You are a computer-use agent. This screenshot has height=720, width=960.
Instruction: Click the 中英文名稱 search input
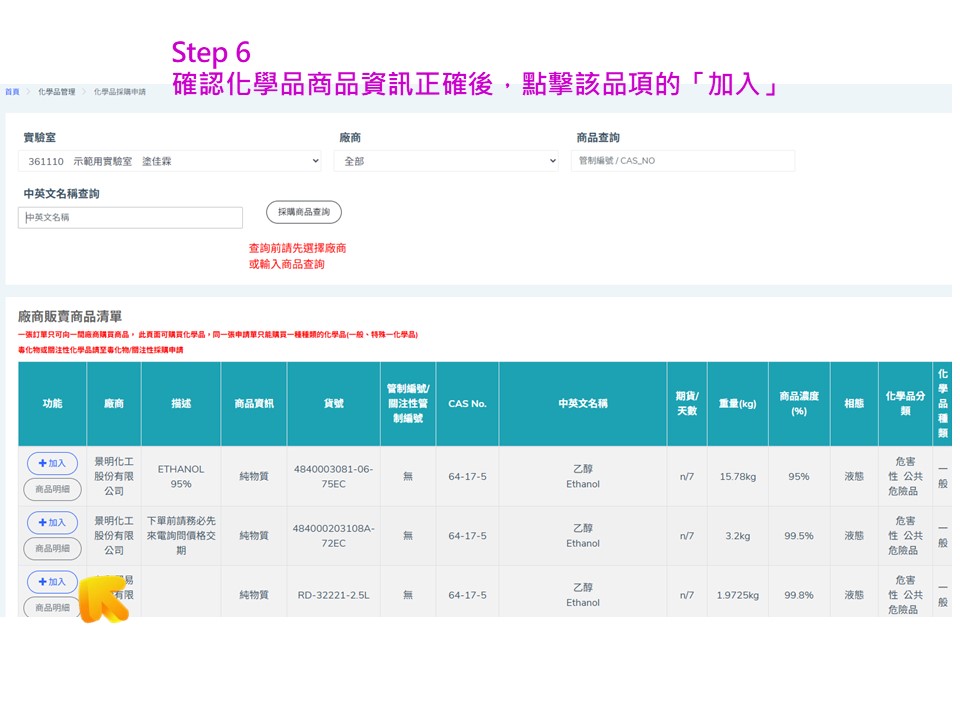coord(130,217)
